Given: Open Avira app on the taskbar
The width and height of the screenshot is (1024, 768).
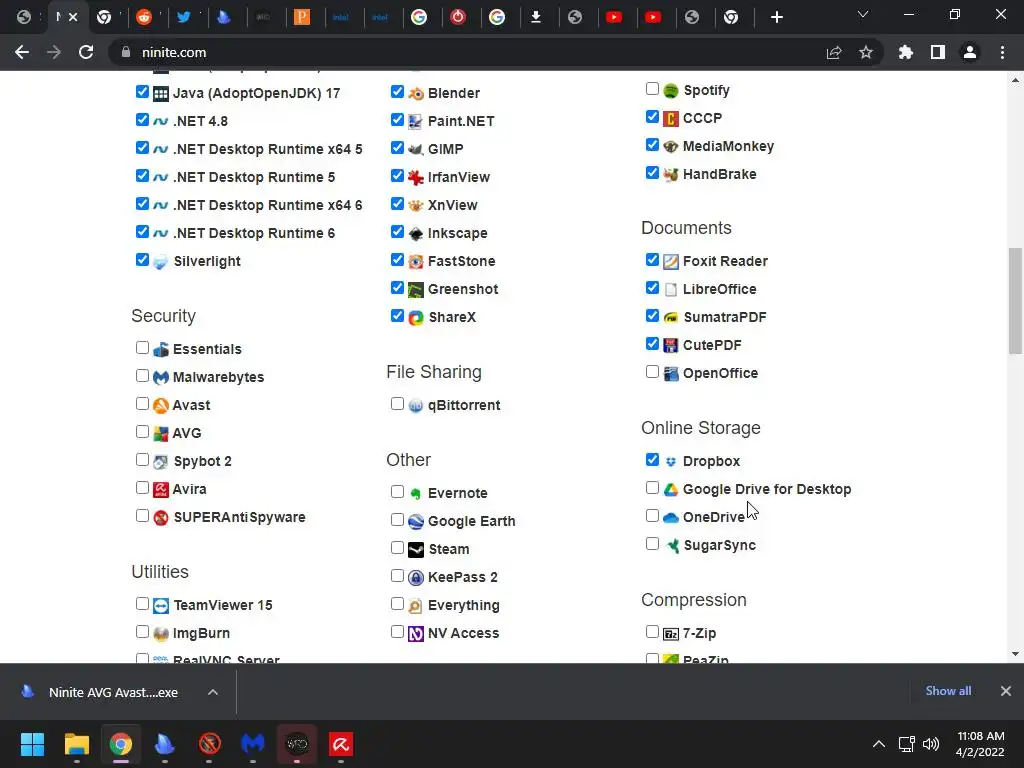Looking at the screenshot, I should tap(341, 744).
